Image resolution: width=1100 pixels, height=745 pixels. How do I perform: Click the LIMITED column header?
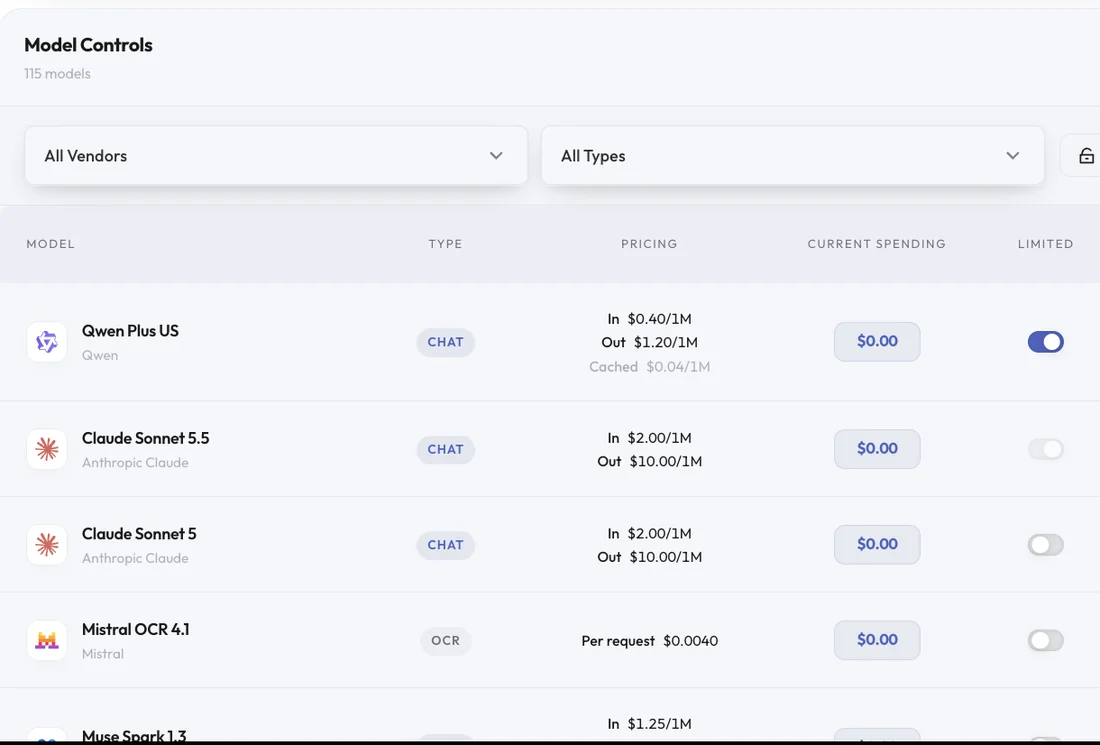(1045, 244)
